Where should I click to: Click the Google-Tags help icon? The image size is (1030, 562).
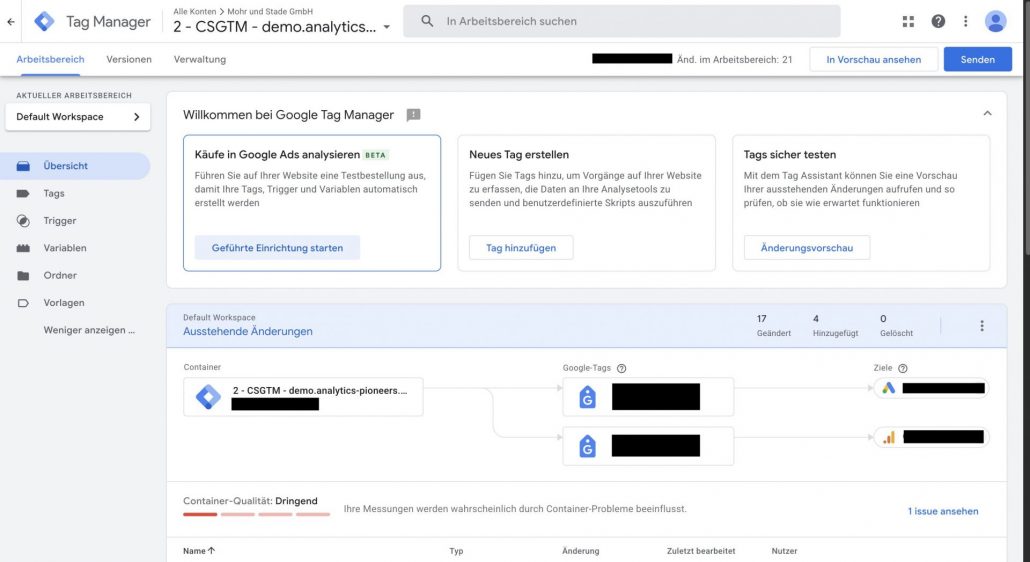(x=621, y=368)
